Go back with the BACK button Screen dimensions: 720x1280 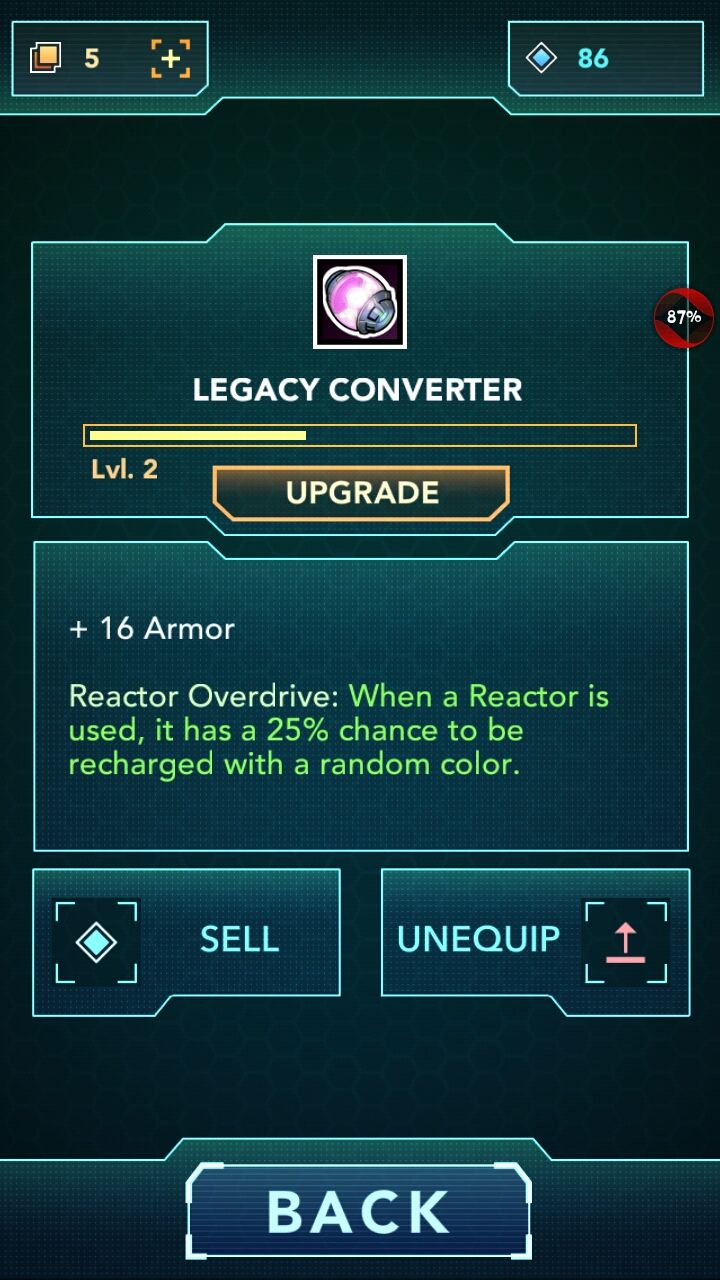(x=359, y=1212)
